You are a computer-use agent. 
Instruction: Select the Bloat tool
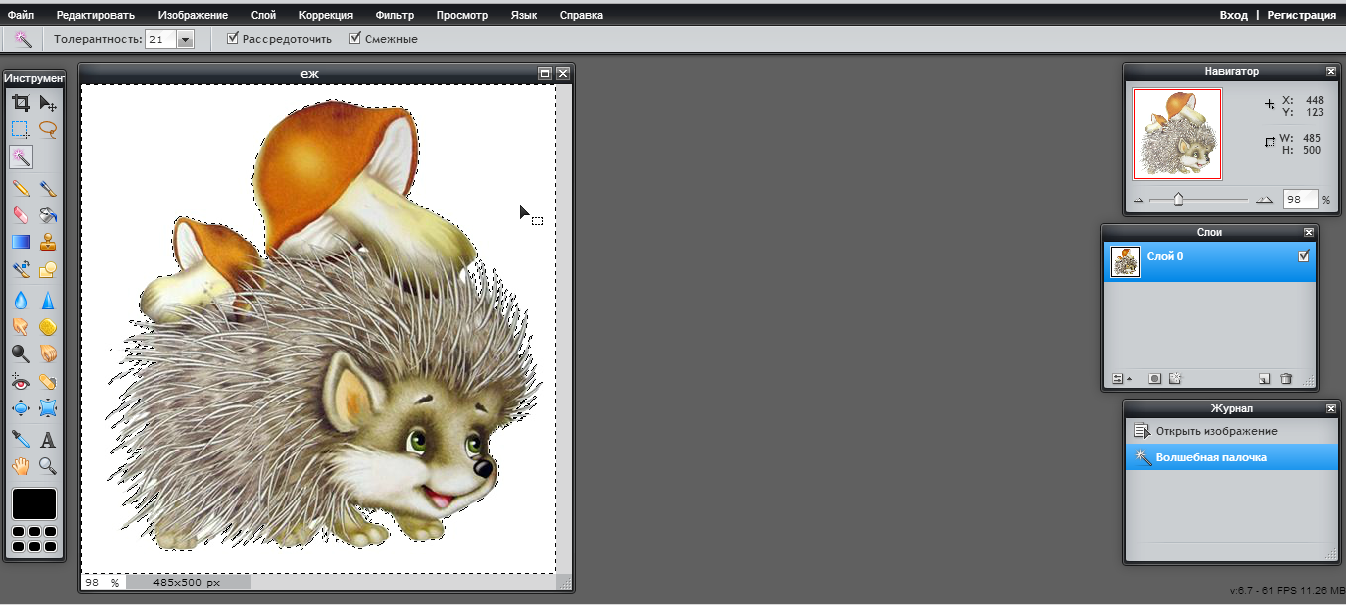pos(20,408)
